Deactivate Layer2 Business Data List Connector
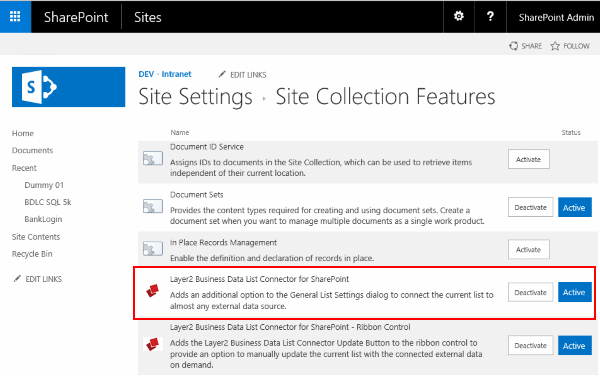The image size is (600, 376). click(530, 292)
